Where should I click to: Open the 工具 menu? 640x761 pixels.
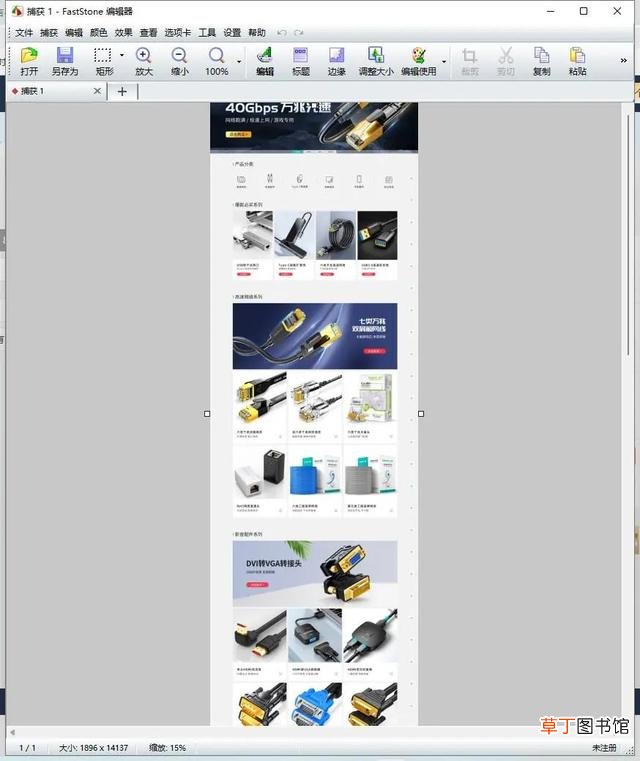point(207,33)
